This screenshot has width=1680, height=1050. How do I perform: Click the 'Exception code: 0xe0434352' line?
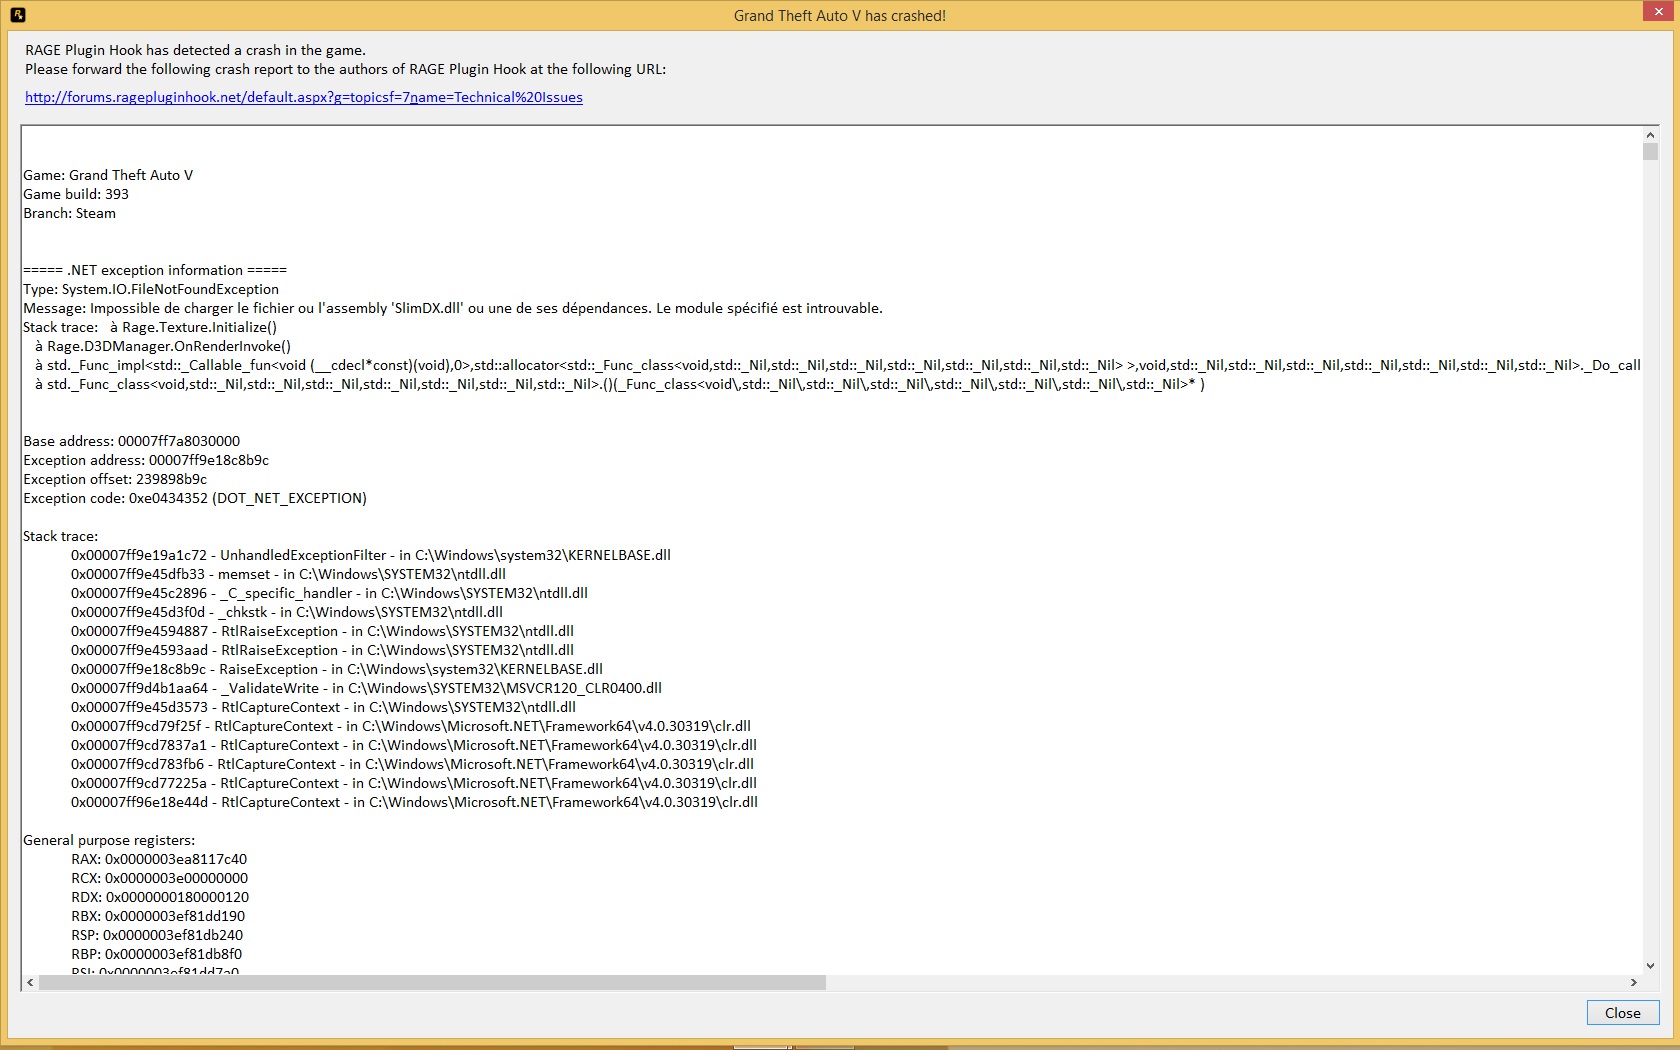(x=195, y=498)
